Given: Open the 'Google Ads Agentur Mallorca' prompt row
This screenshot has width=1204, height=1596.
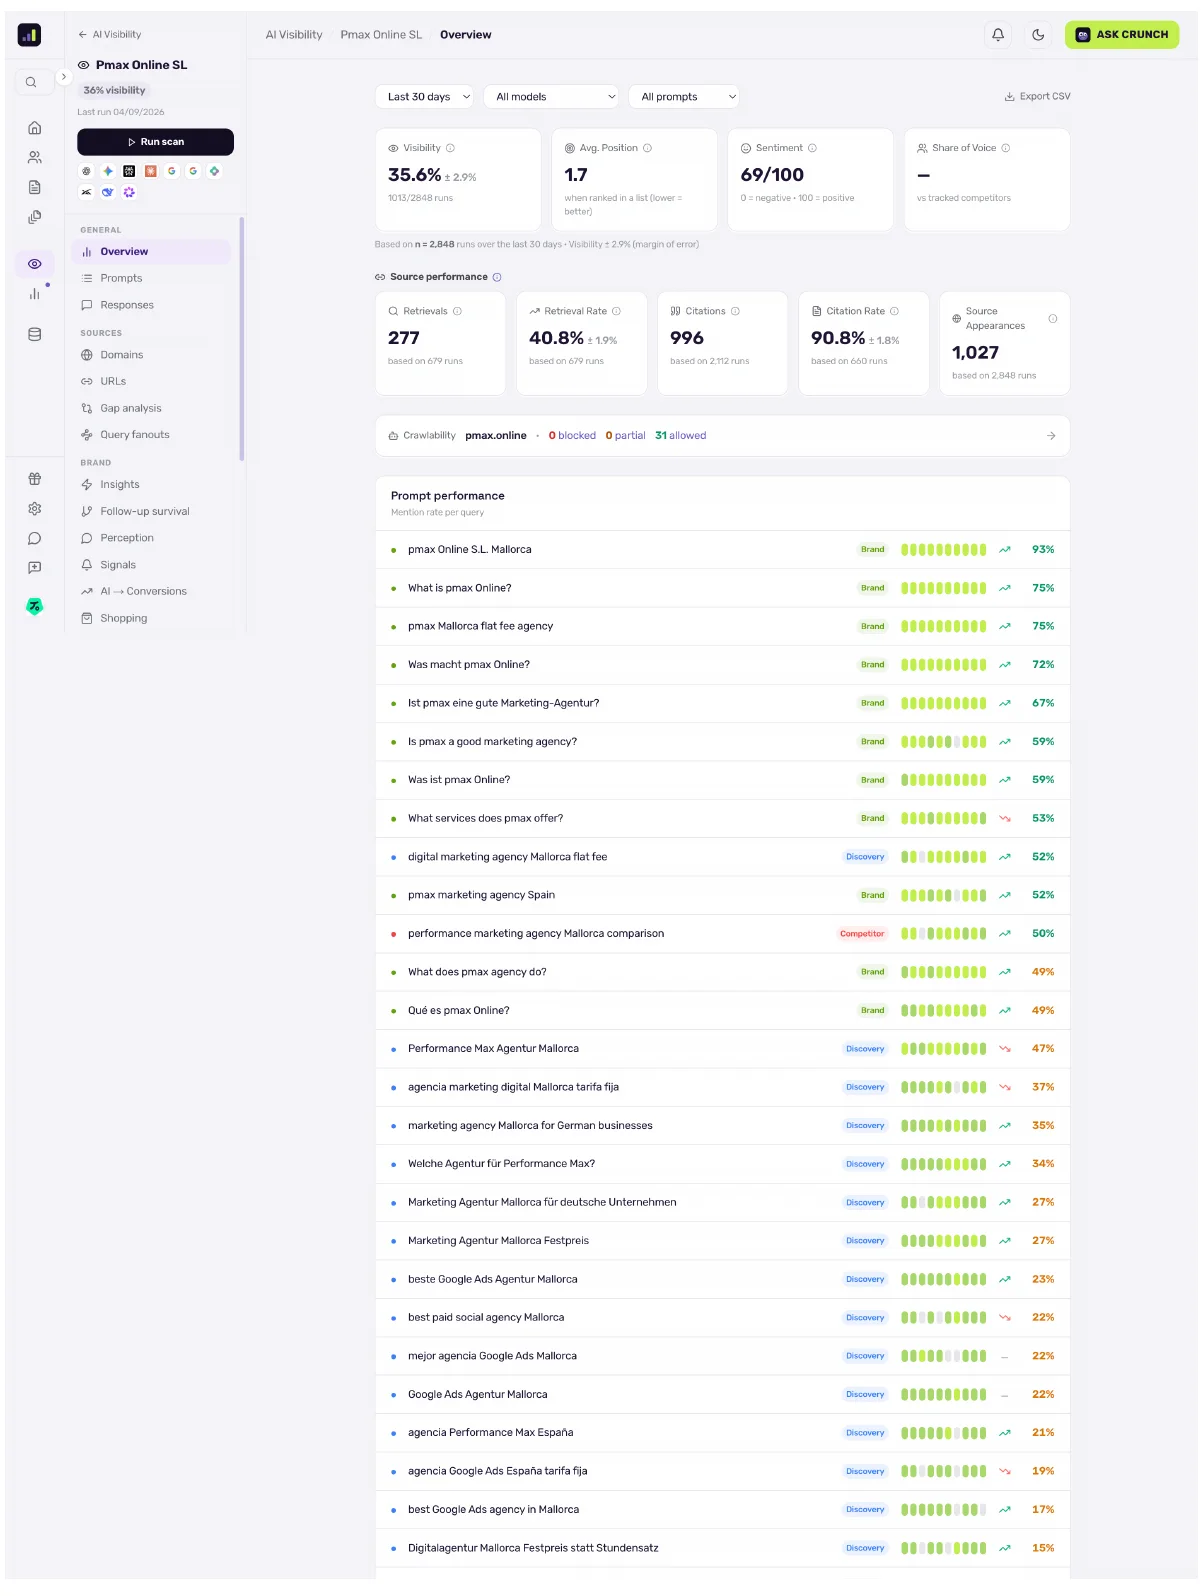Looking at the screenshot, I should click(x=723, y=1395).
